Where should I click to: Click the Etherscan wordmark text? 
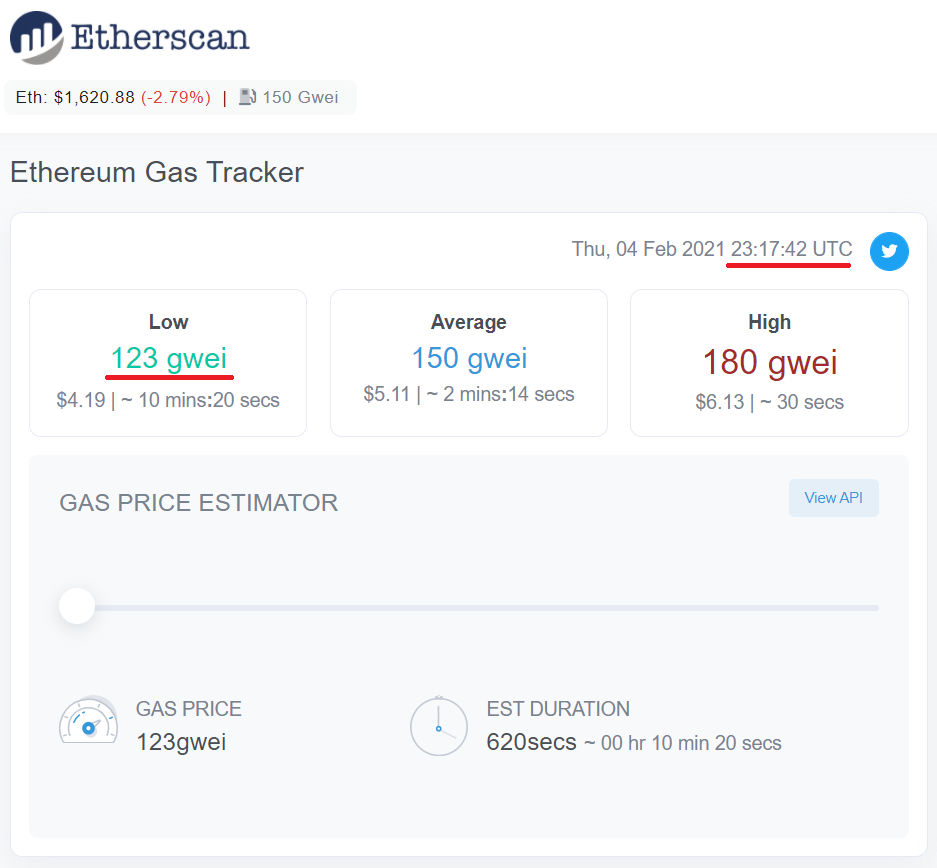160,37
